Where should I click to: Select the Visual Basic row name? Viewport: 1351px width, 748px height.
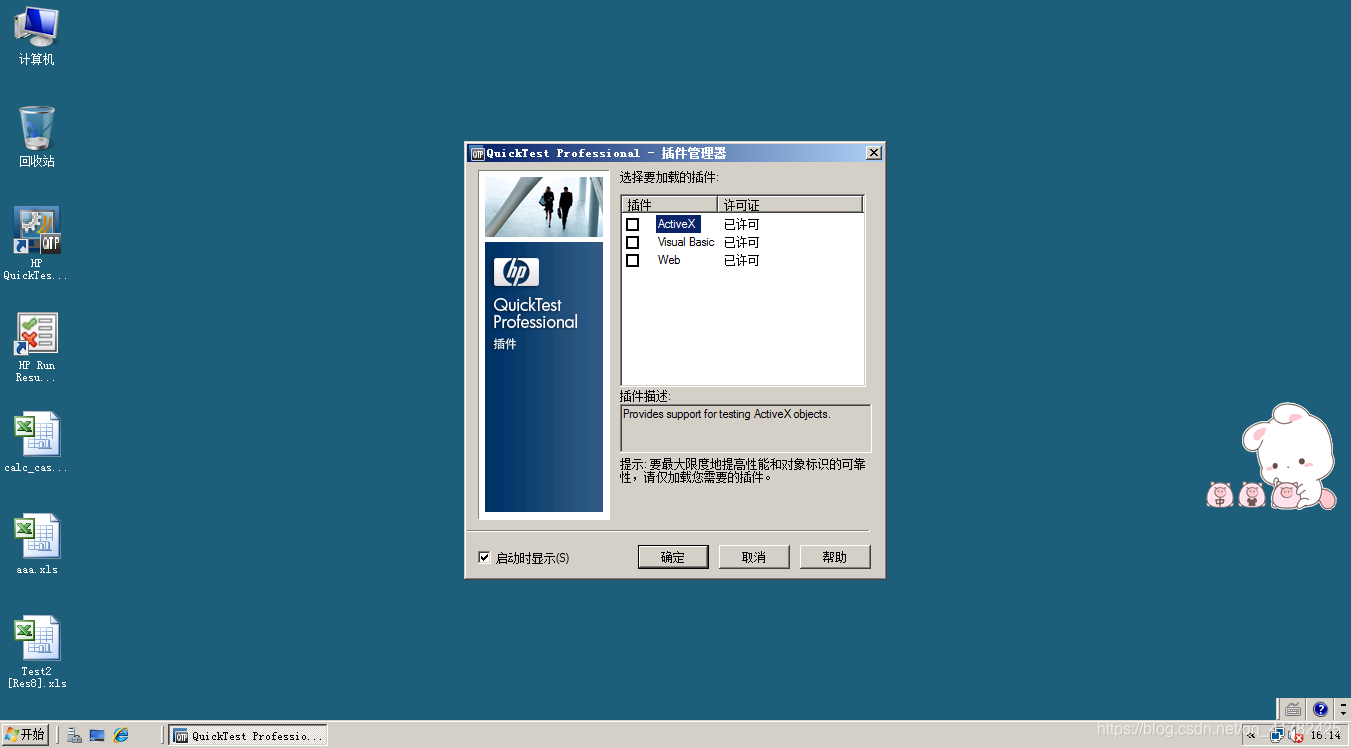pyautogui.click(x=686, y=242)
